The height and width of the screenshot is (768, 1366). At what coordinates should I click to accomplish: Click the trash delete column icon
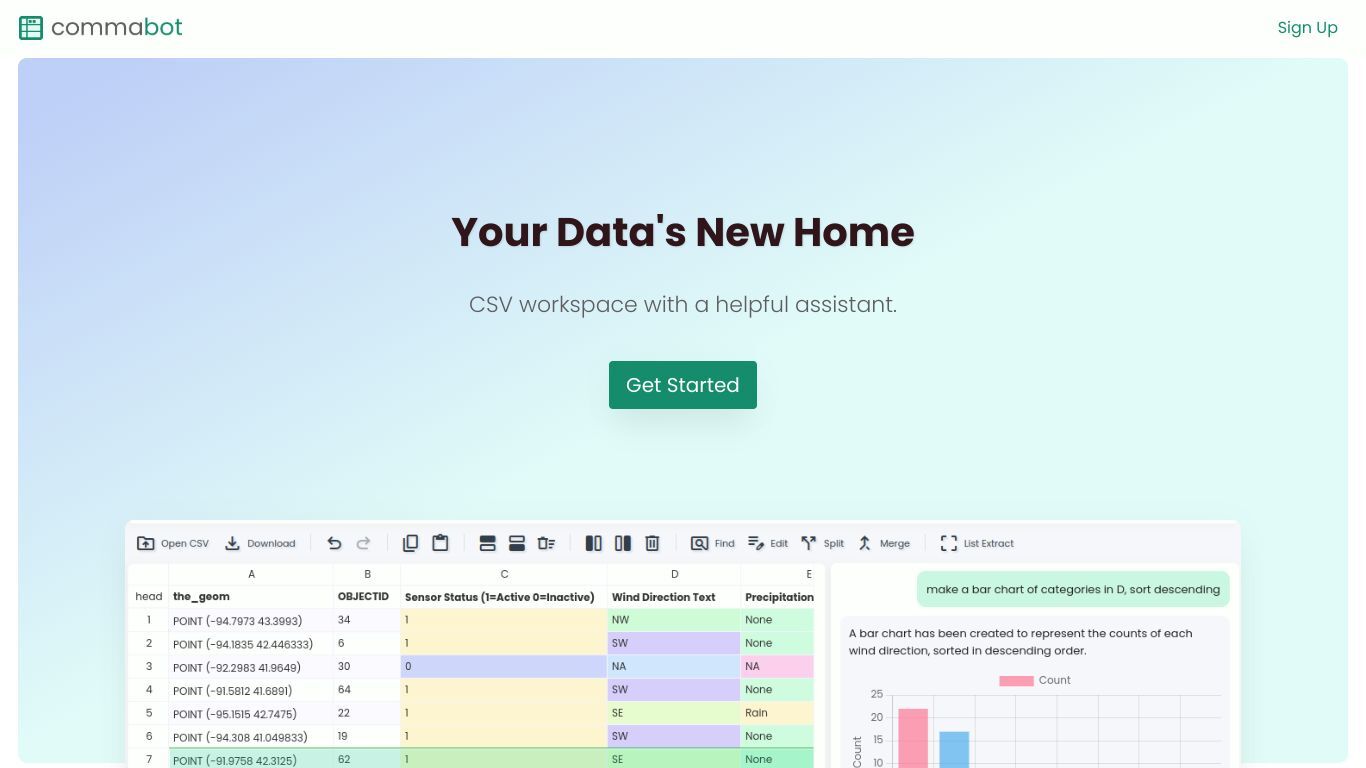pos(652,543)
